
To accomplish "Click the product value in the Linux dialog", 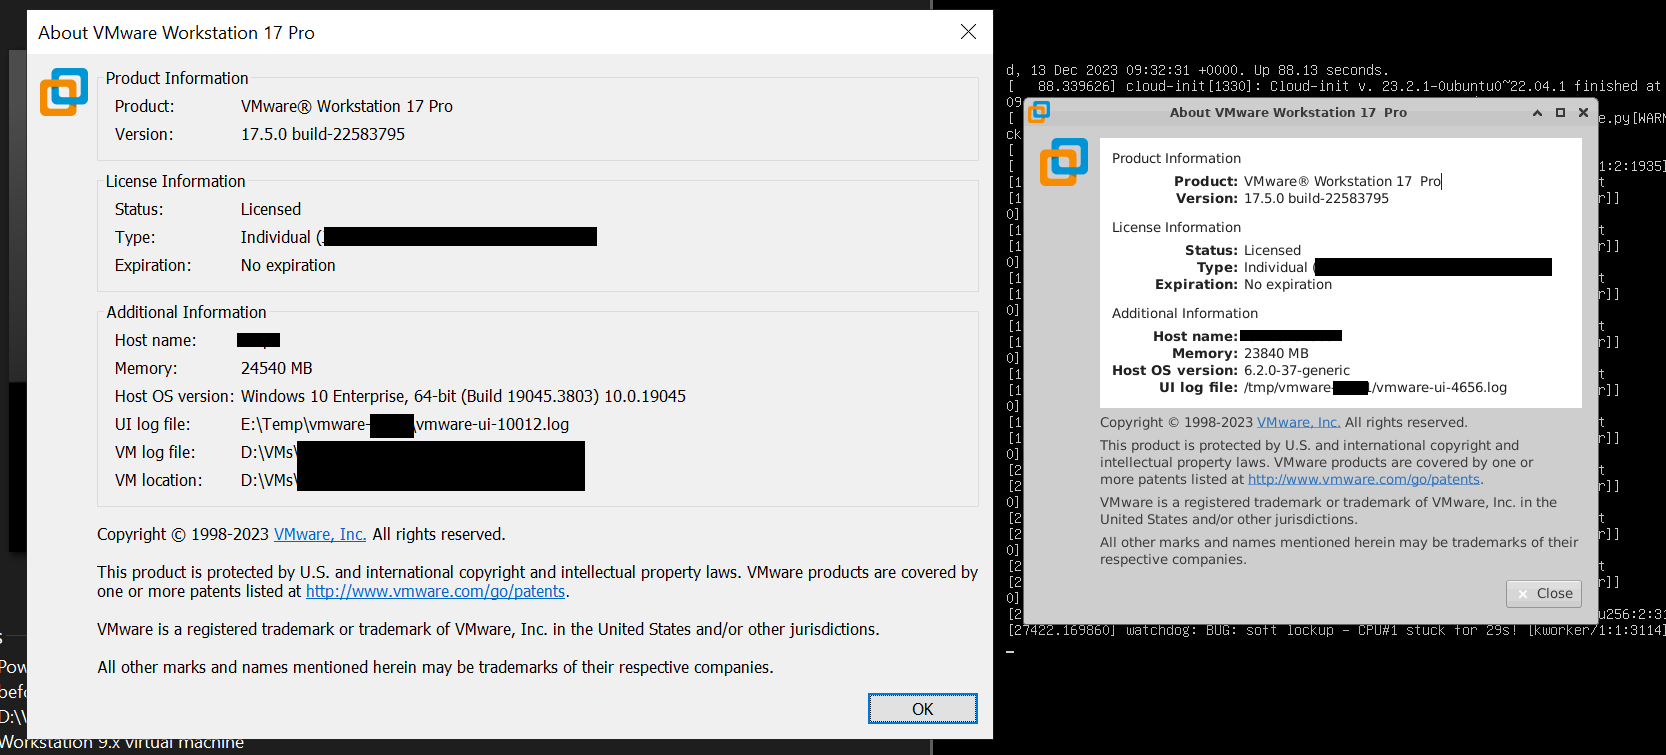I will coord(1342,181).
